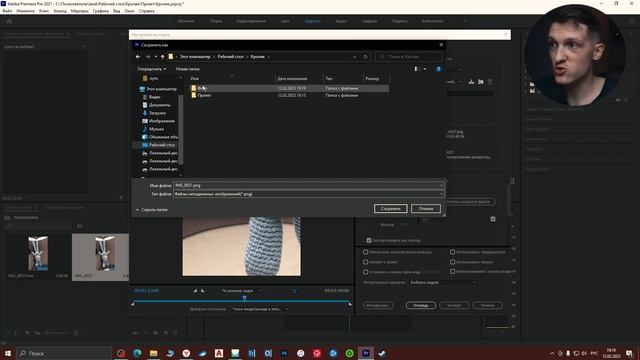Go up one folder level in Save dialog
Viewport: 640px width, 360px height.
coord(162,57)
